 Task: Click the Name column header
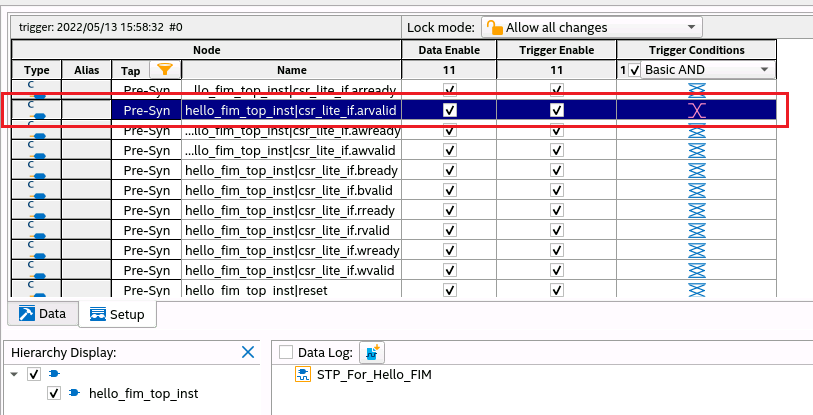[x=291, y=70]
